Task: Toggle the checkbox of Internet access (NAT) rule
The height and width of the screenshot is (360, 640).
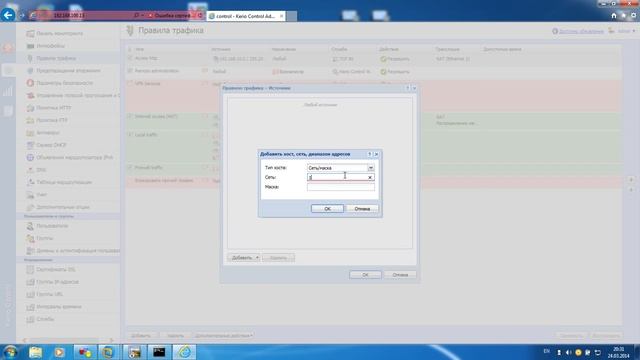Action: (x=130, y=117)
